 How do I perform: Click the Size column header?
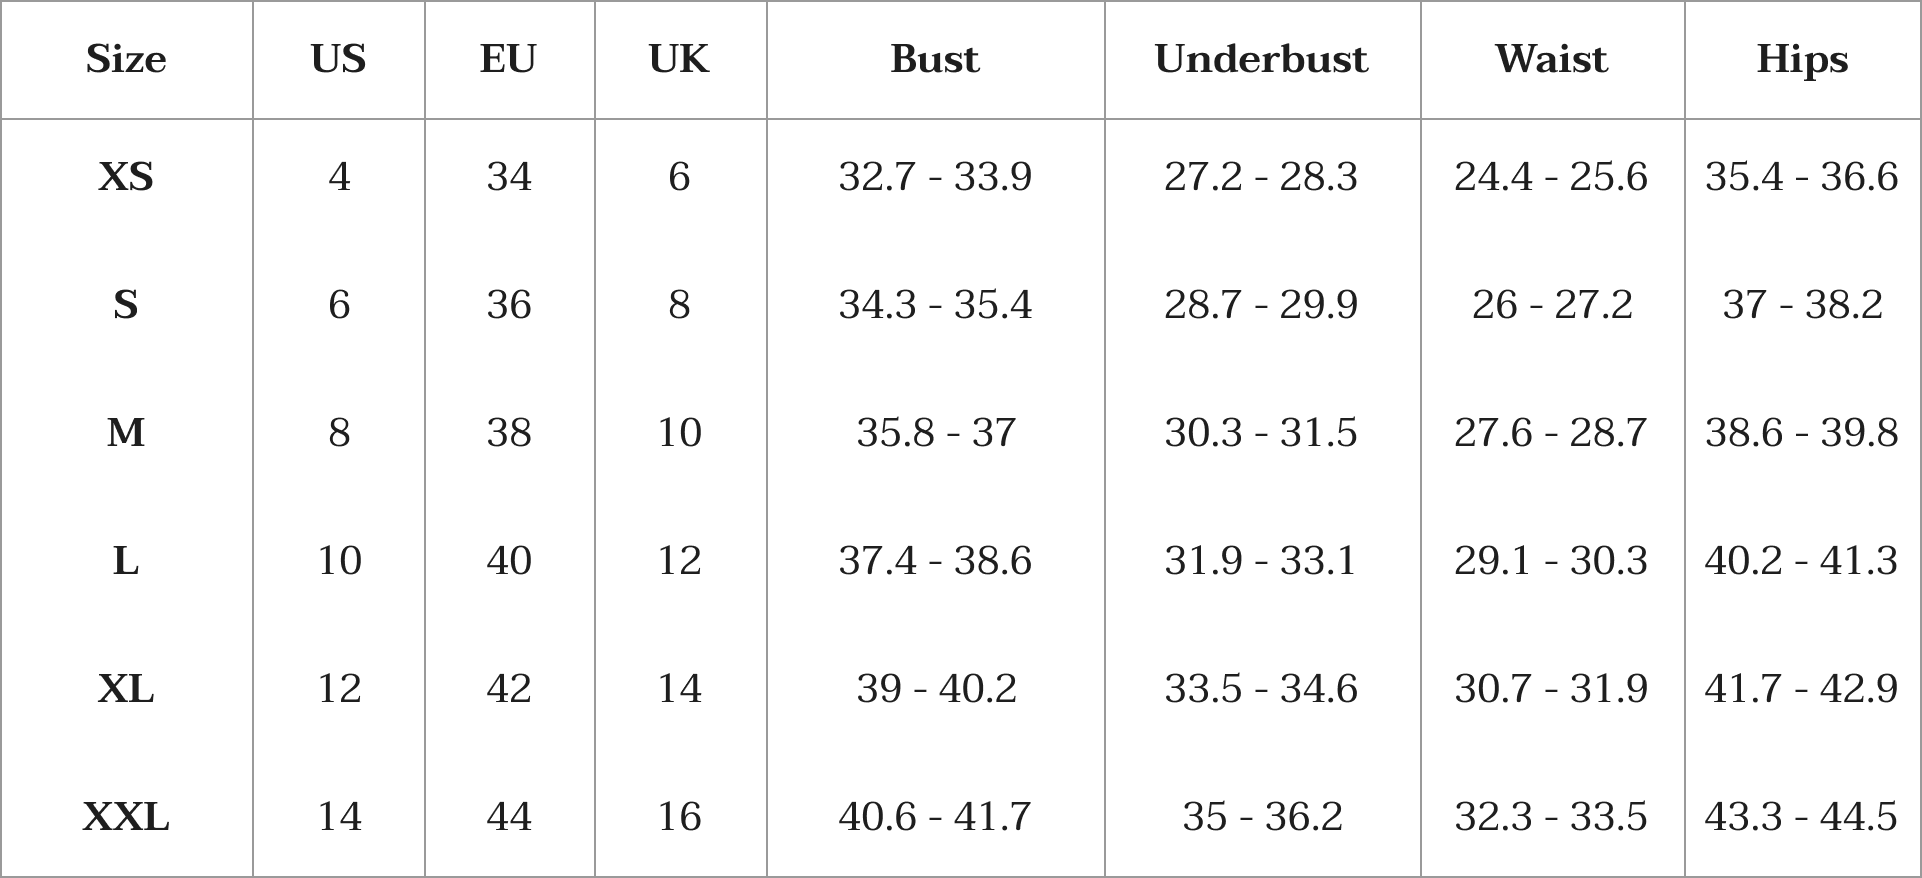126,59
